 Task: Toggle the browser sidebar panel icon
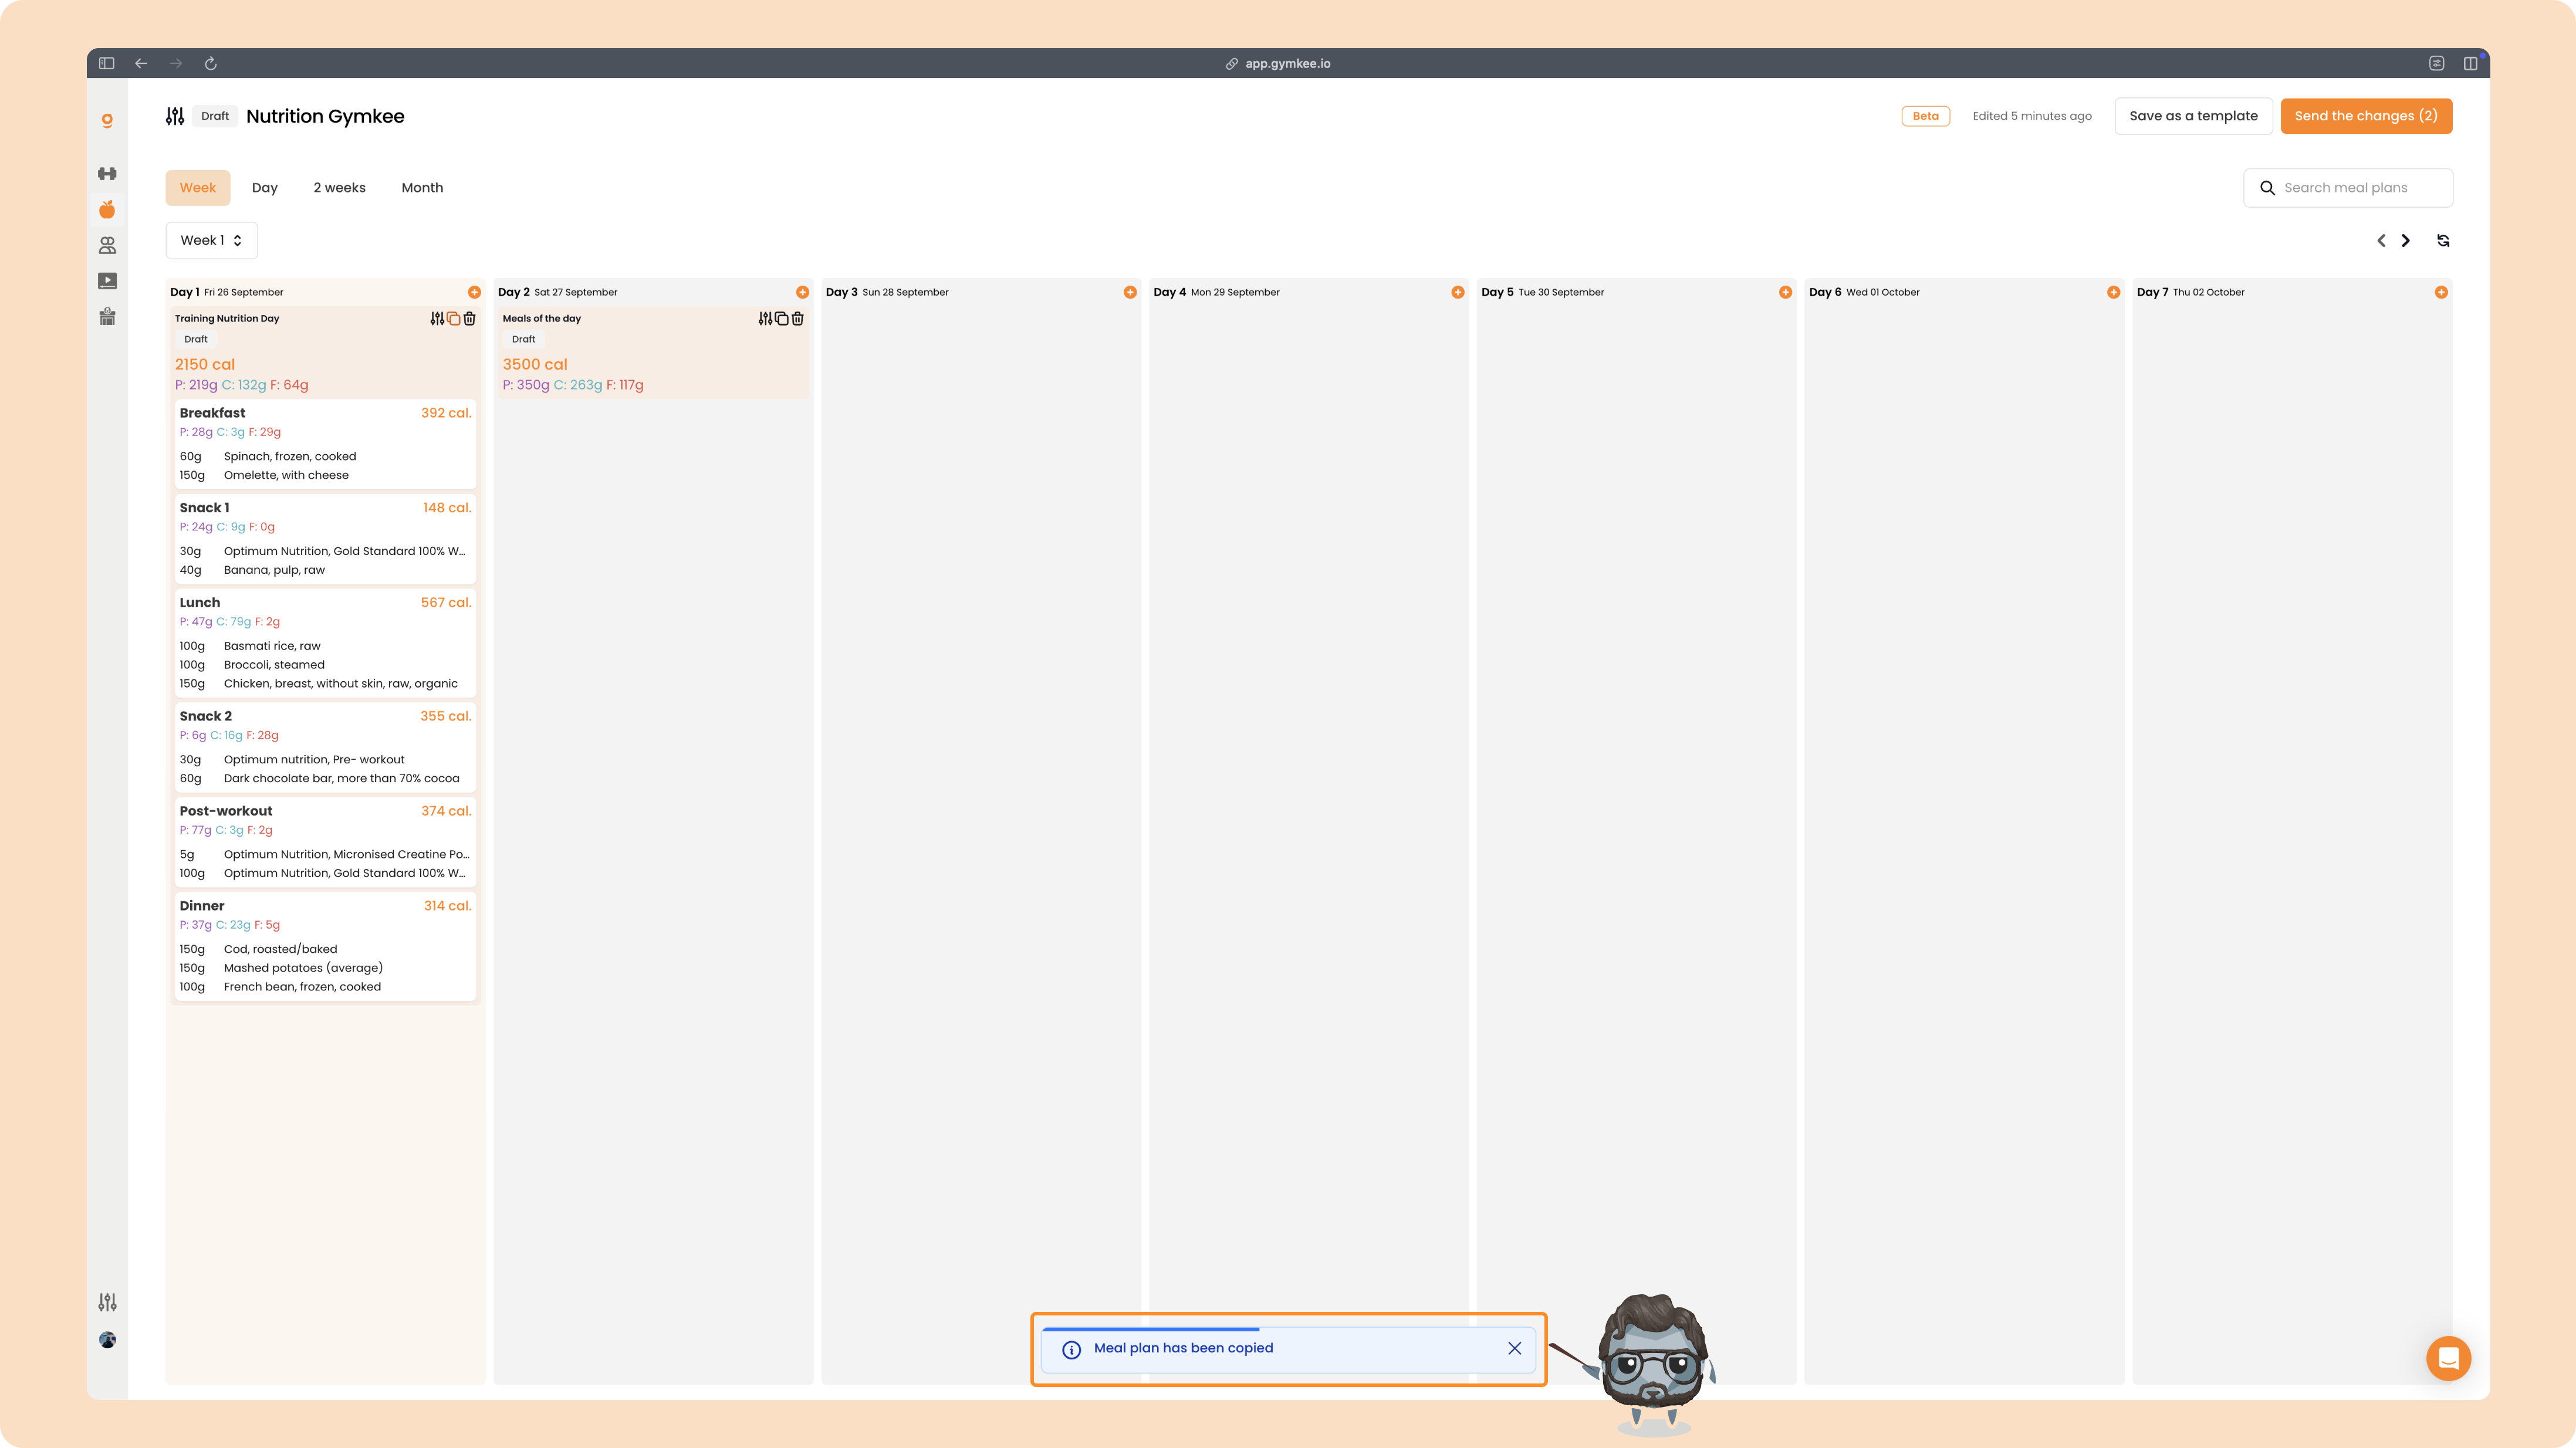pyautogui.click(x=107, y=63)
